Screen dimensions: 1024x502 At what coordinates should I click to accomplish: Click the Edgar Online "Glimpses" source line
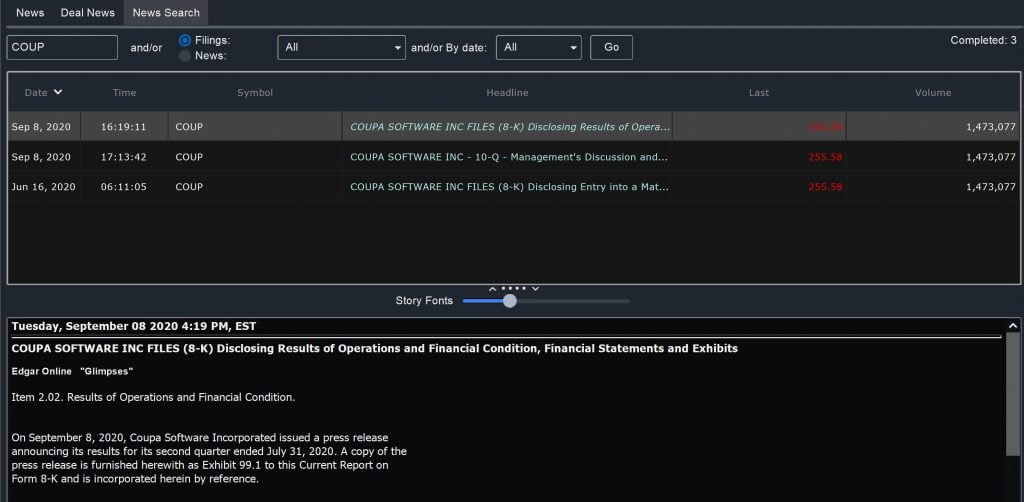coord(72,371)
